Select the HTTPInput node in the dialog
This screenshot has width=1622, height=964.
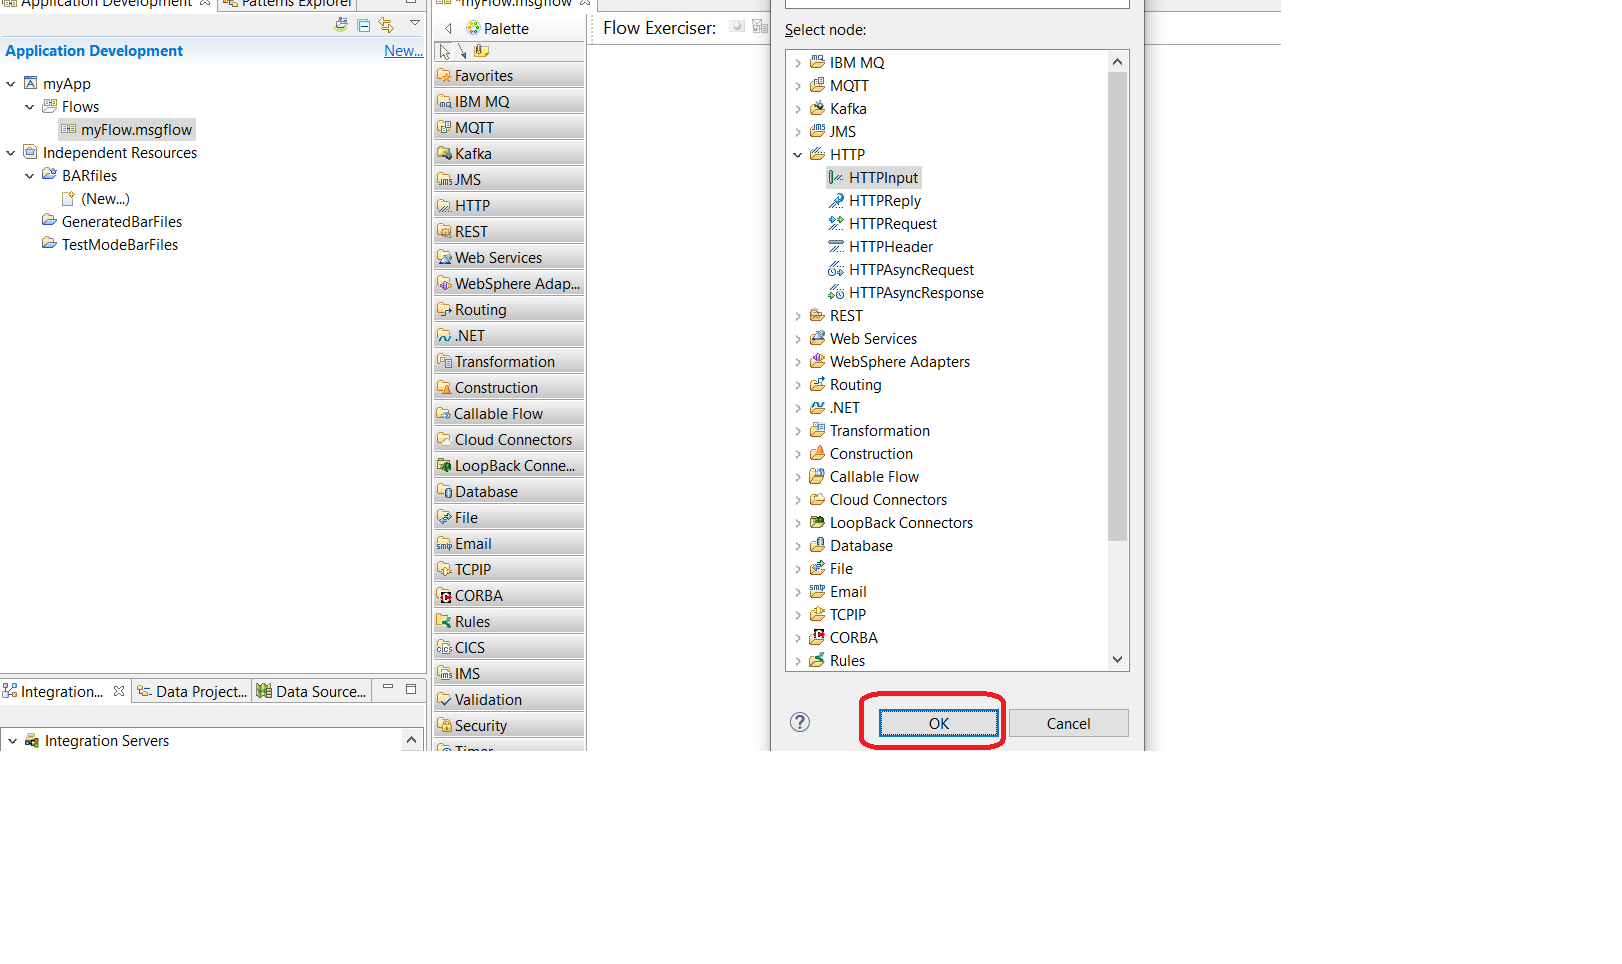click(x=874, y=178)
